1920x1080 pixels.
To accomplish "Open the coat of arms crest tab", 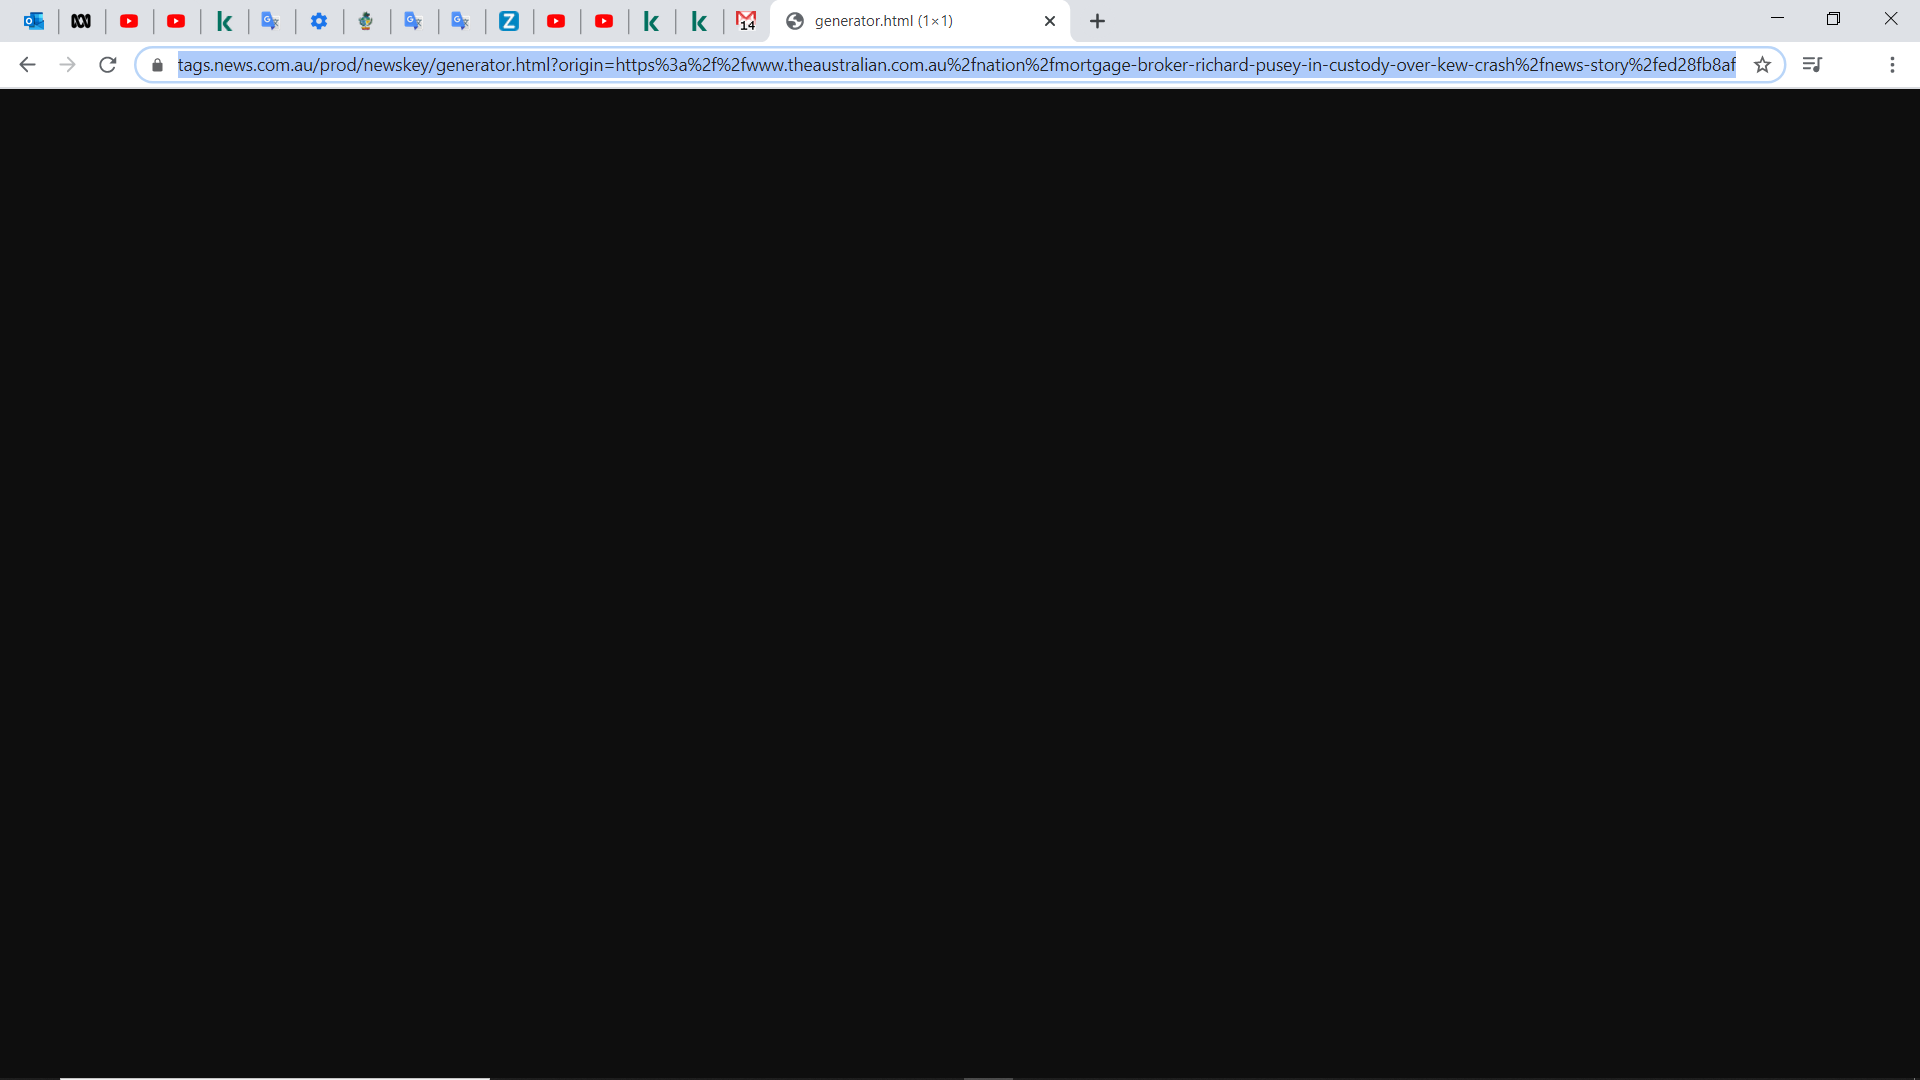I will coord(366,21).
